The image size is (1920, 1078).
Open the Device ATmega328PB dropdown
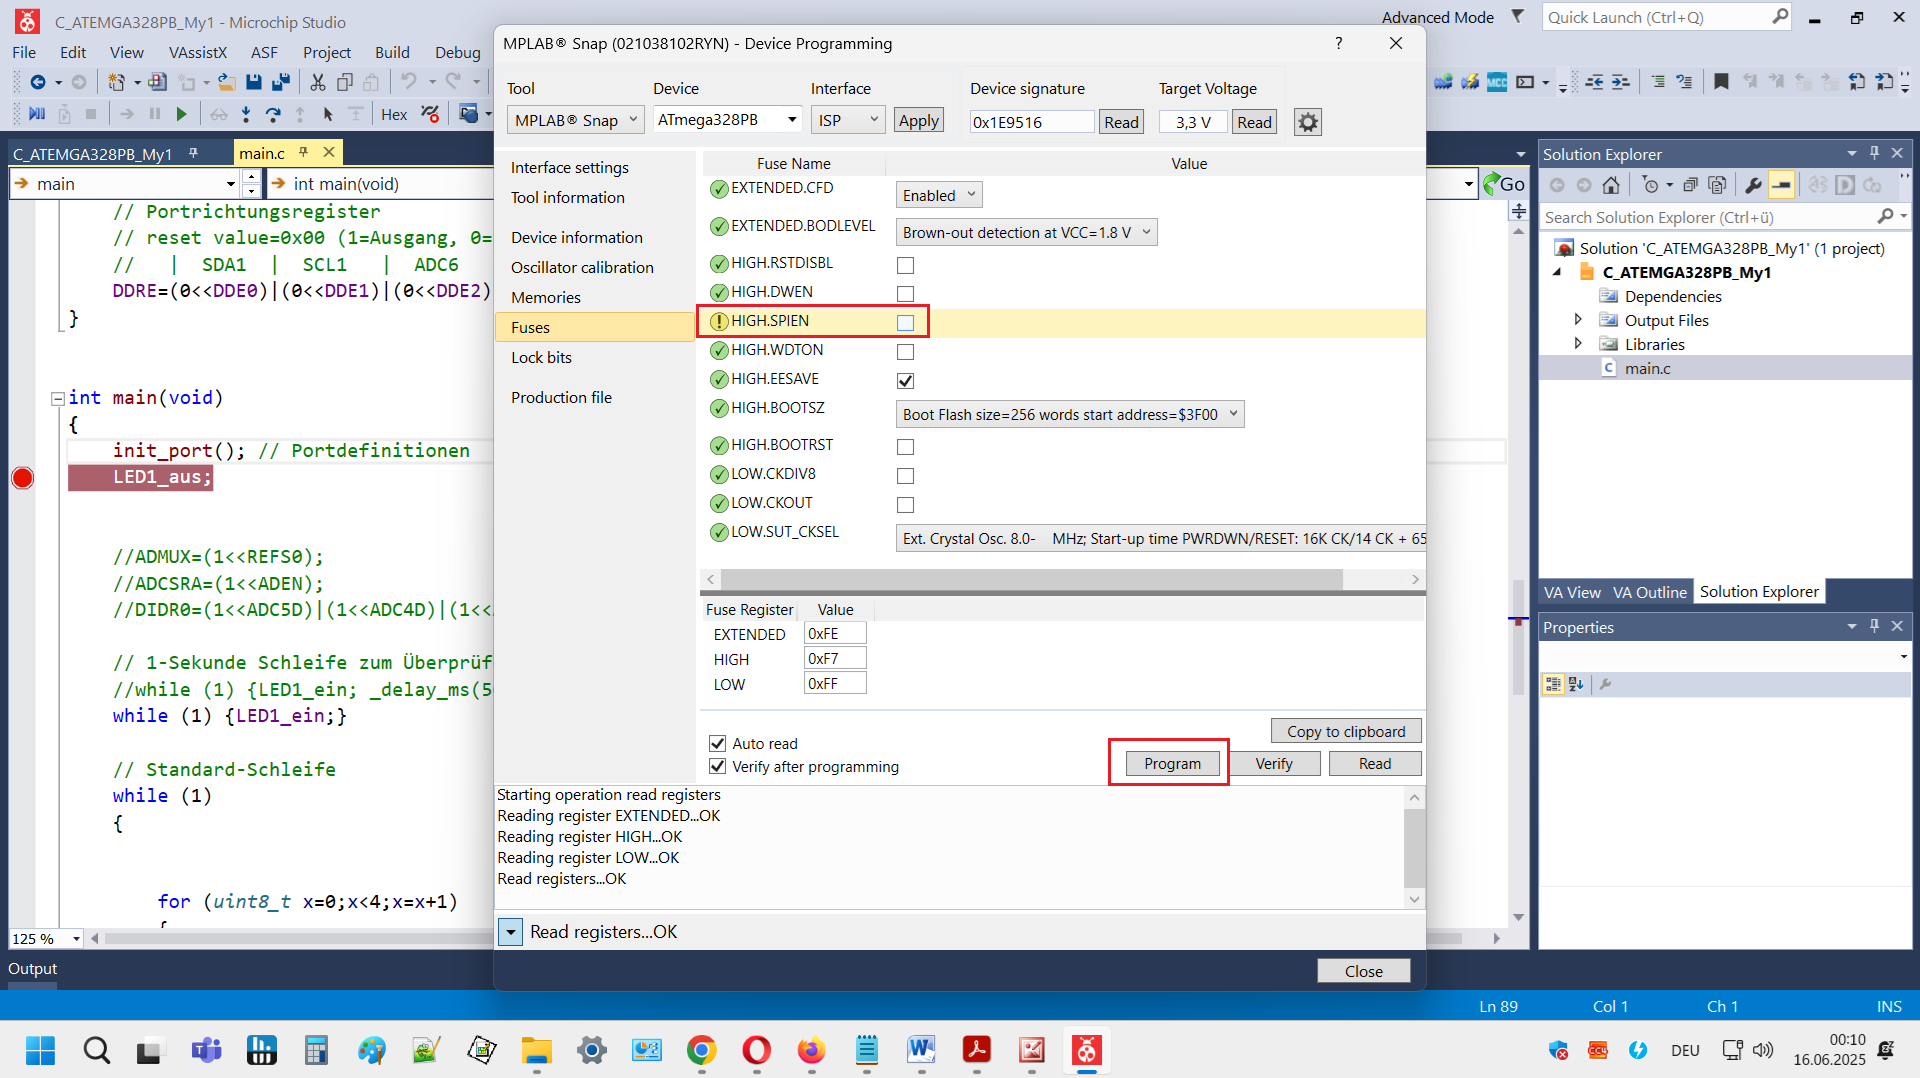click(x=728, y=120)
